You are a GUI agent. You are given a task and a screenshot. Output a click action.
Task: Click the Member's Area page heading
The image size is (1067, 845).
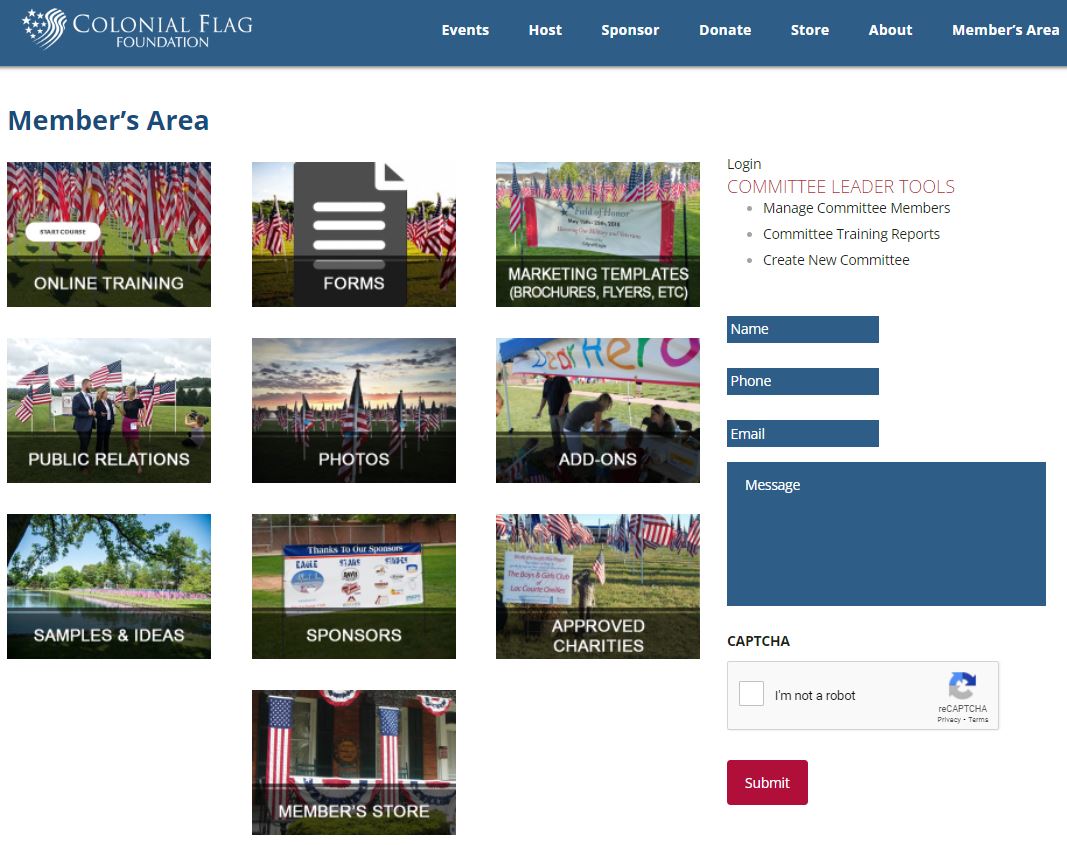pos(108,120)
